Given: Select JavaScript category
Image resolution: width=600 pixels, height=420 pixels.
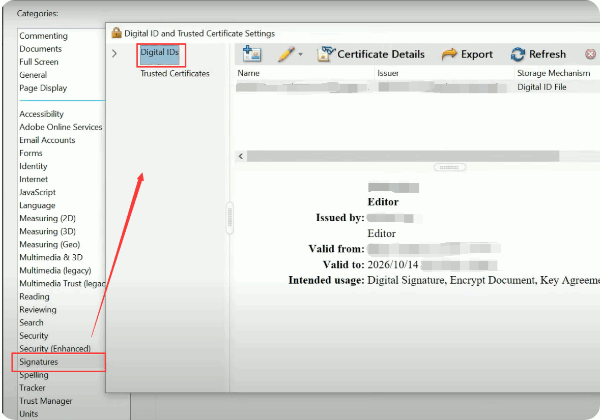Looking at the screenshot, I should coord(38,192).
